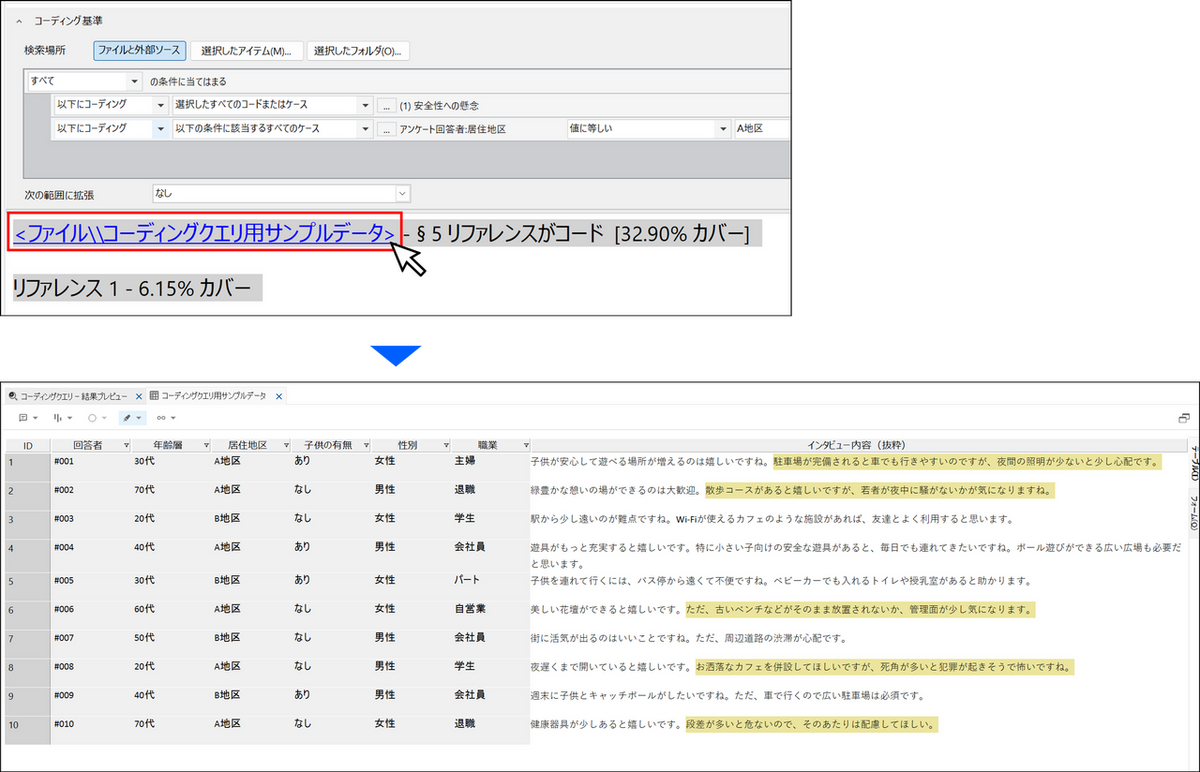The height and width of the screenshot is (772, 1200).
Task: Switch to コーディングクエリ用サンプルデータ tab
Action: pos(212,396)
